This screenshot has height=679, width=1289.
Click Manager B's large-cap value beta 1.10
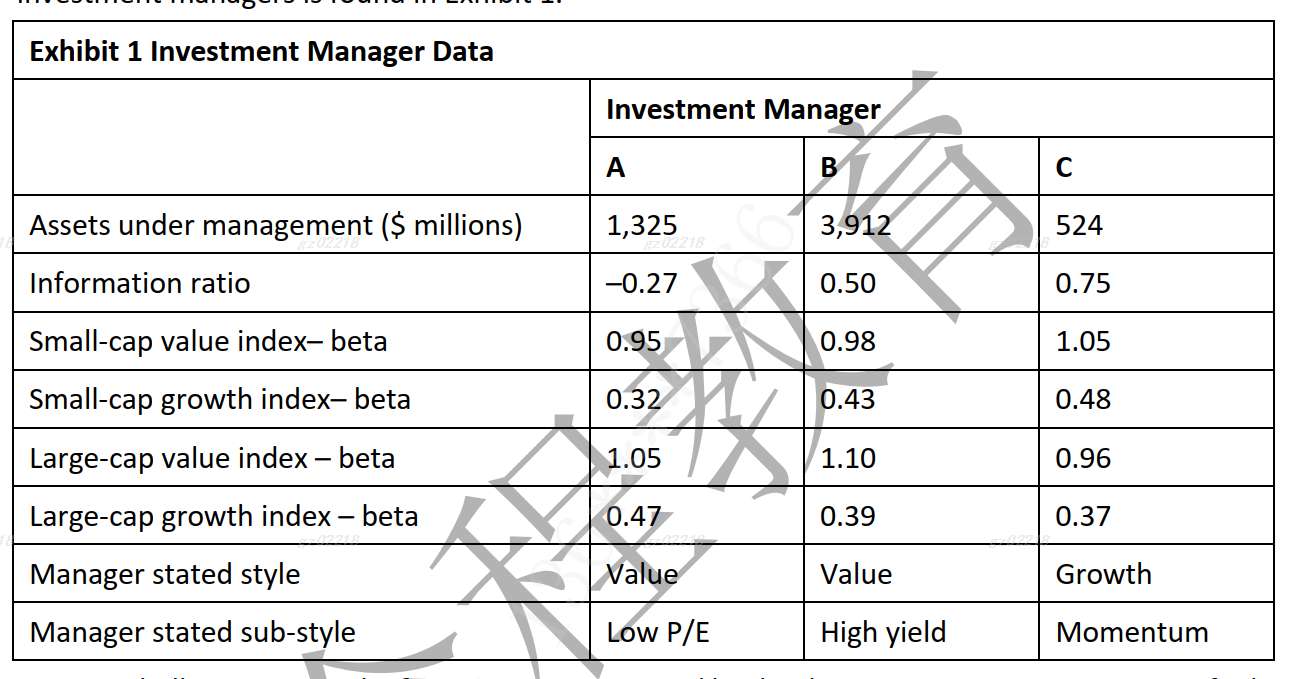847,458
